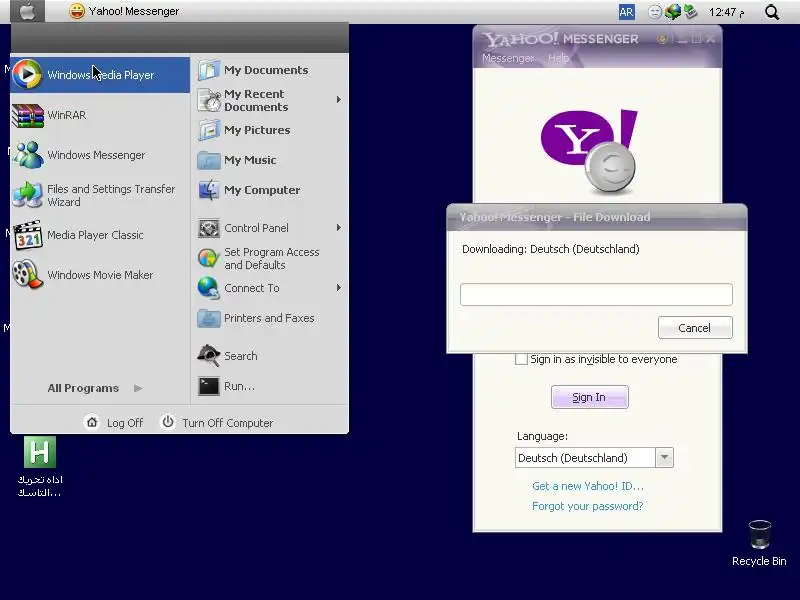Screen dimensions: 800x600
Task: Click the Connect To menu entry
Action: 269,288
